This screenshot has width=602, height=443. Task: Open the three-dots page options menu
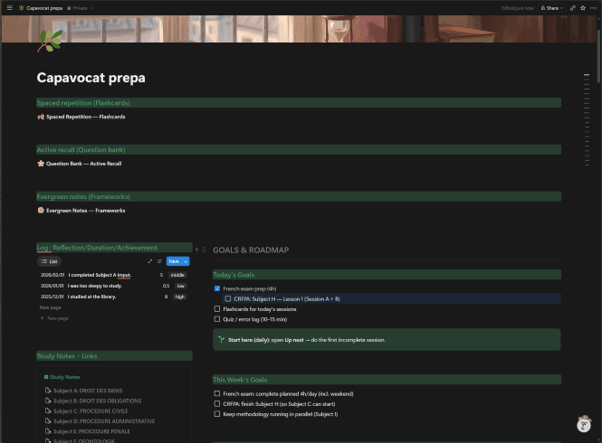[593, 8]
